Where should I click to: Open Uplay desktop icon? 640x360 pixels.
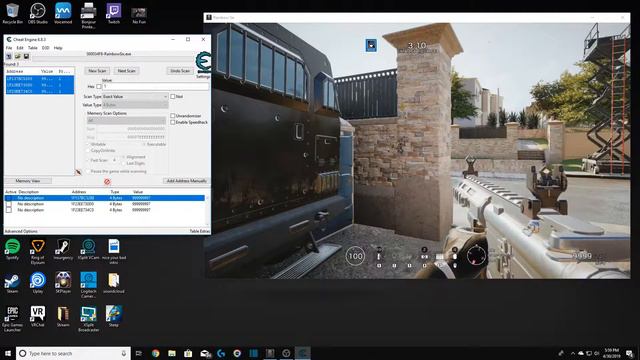click(x=38, y=283)
